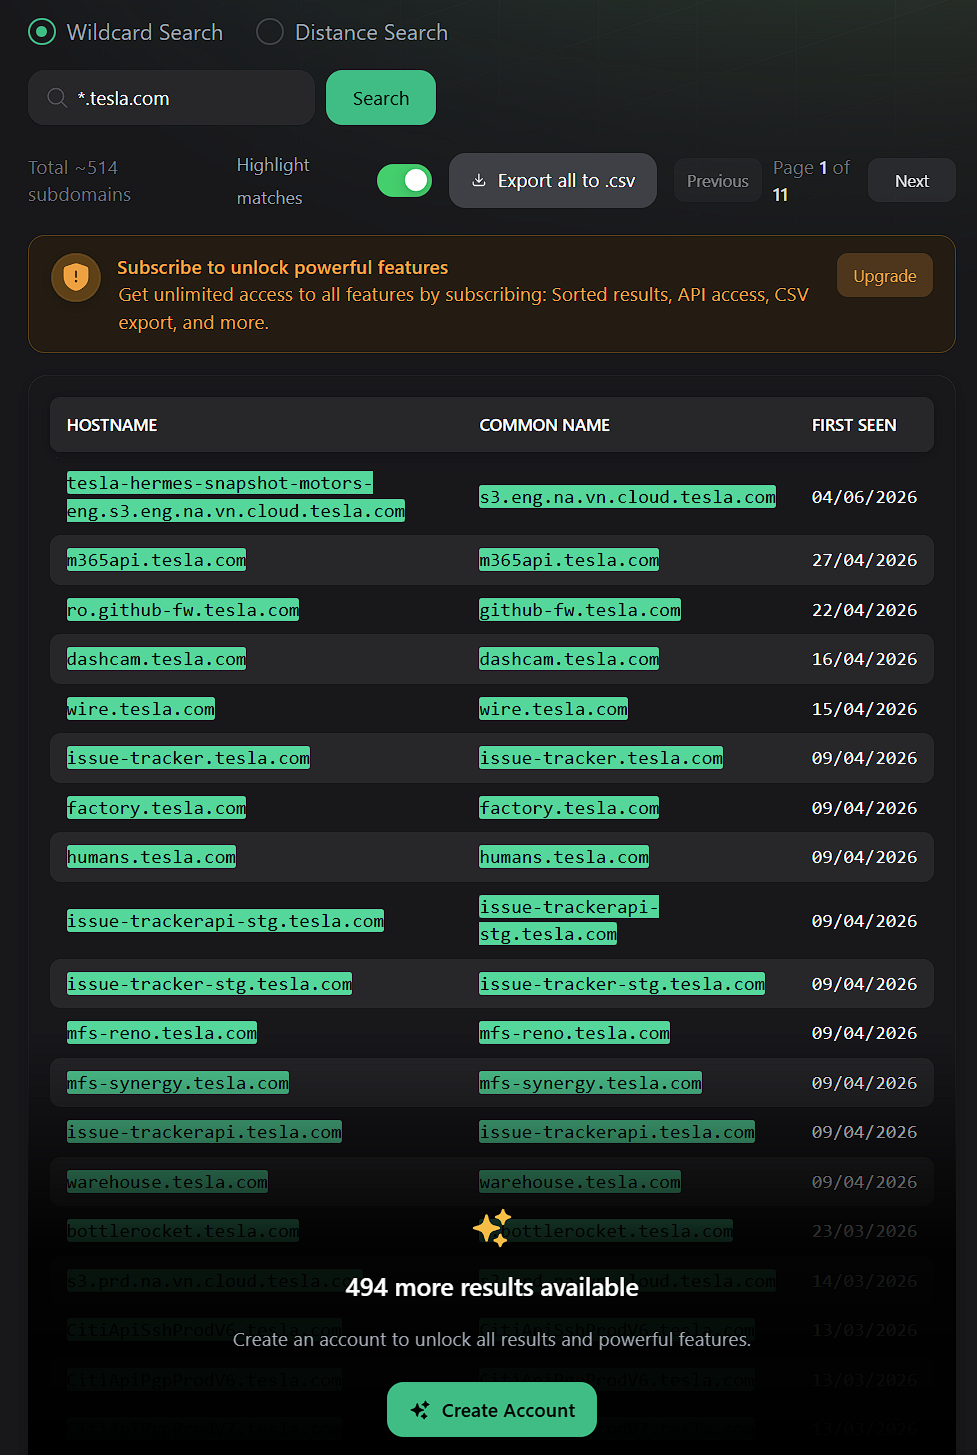Click the 16/04/2026 first seen date
The width and height of the screenshot is (977, 1455).
coord(864,659)
